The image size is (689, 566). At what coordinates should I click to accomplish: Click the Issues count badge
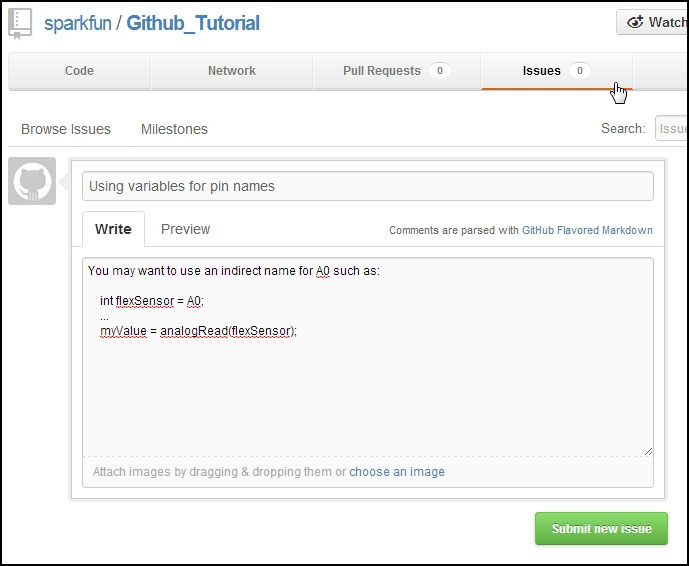click(x=579, y=71)
